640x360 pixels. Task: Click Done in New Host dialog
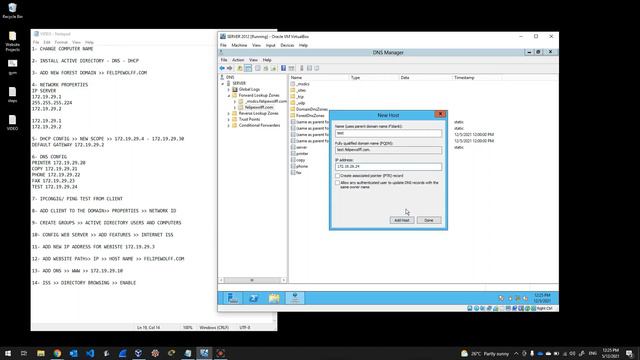[x=429, y=220]
